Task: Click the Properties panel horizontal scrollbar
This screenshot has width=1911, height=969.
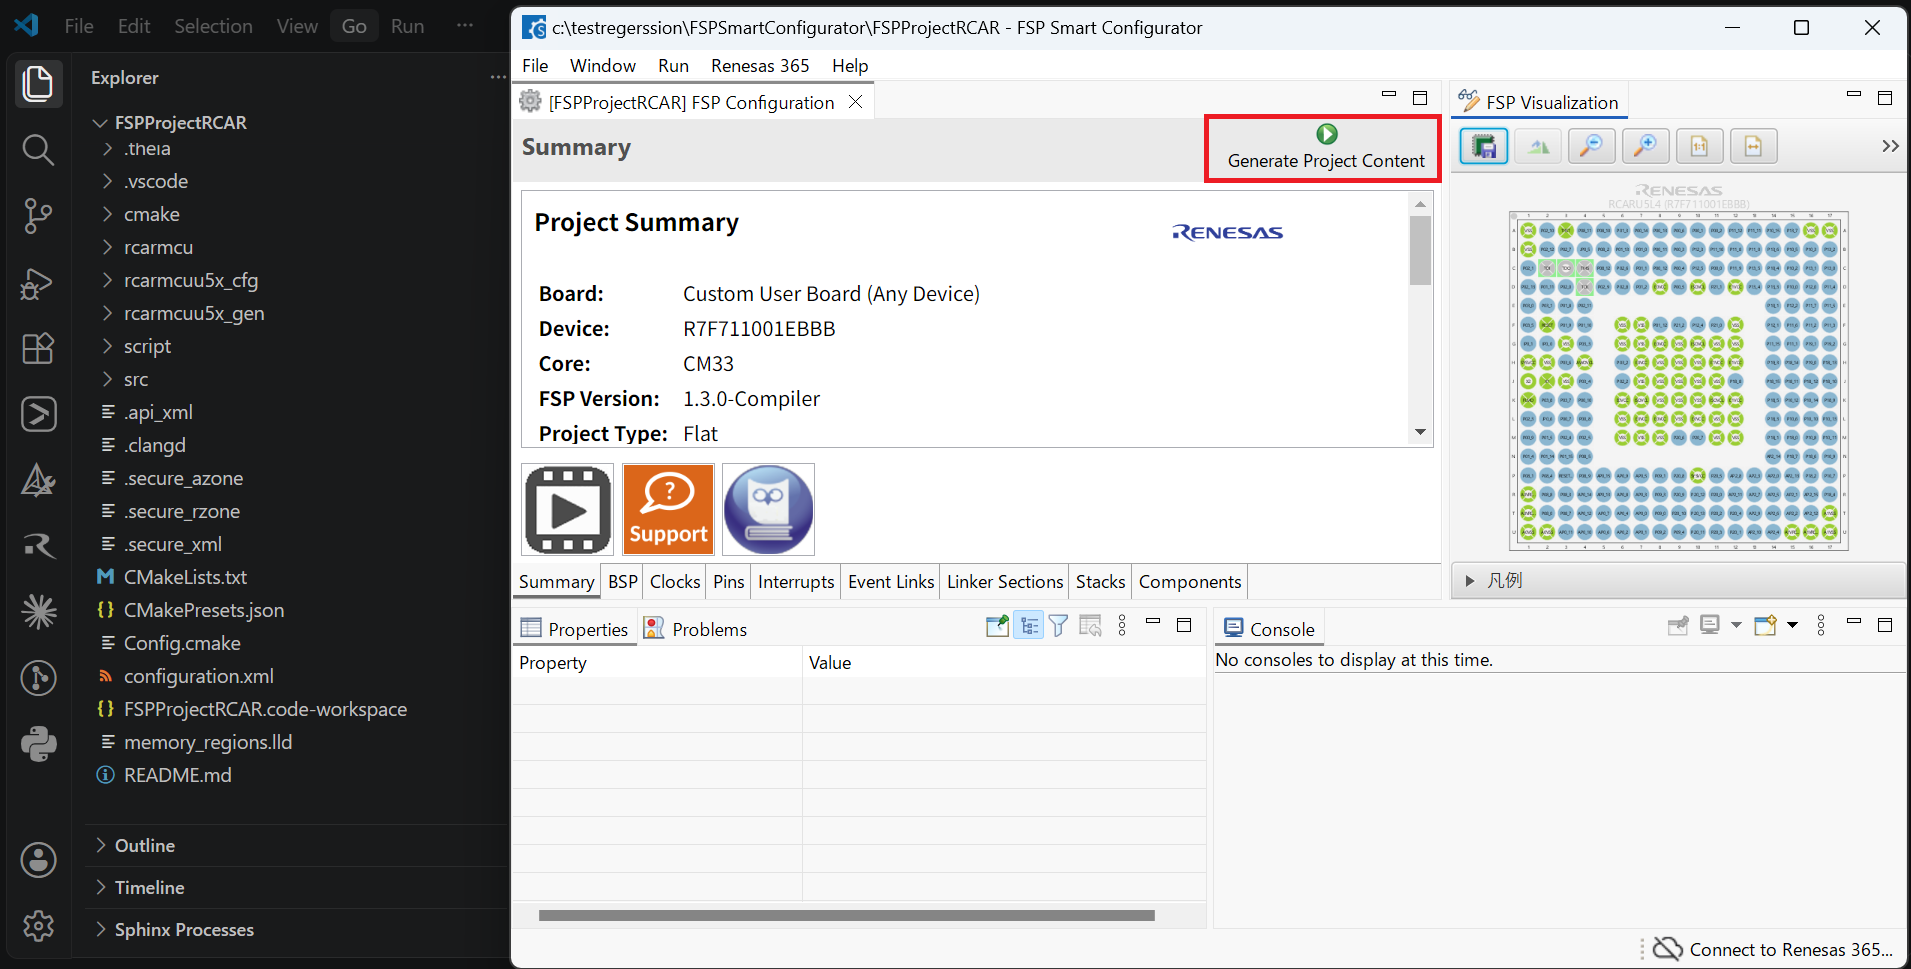Action: [847, 915]
